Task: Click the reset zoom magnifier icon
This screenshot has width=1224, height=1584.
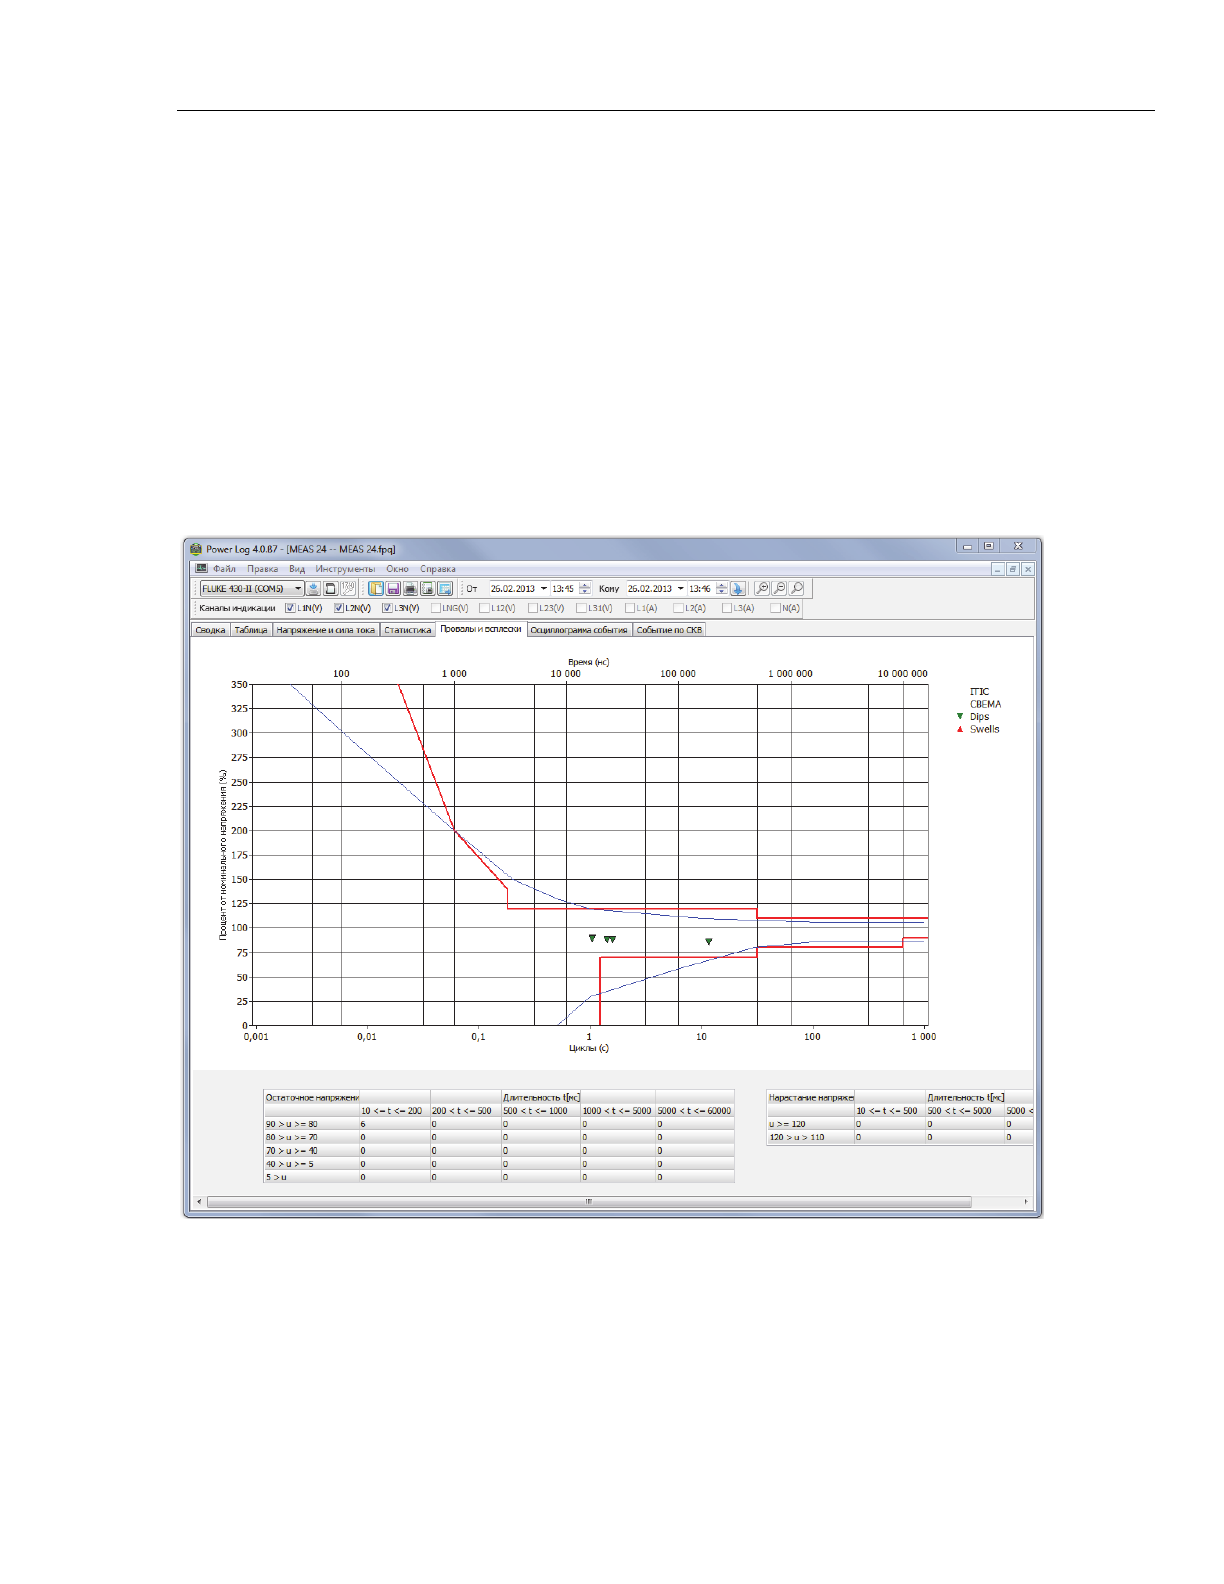Action: point(797,589)
